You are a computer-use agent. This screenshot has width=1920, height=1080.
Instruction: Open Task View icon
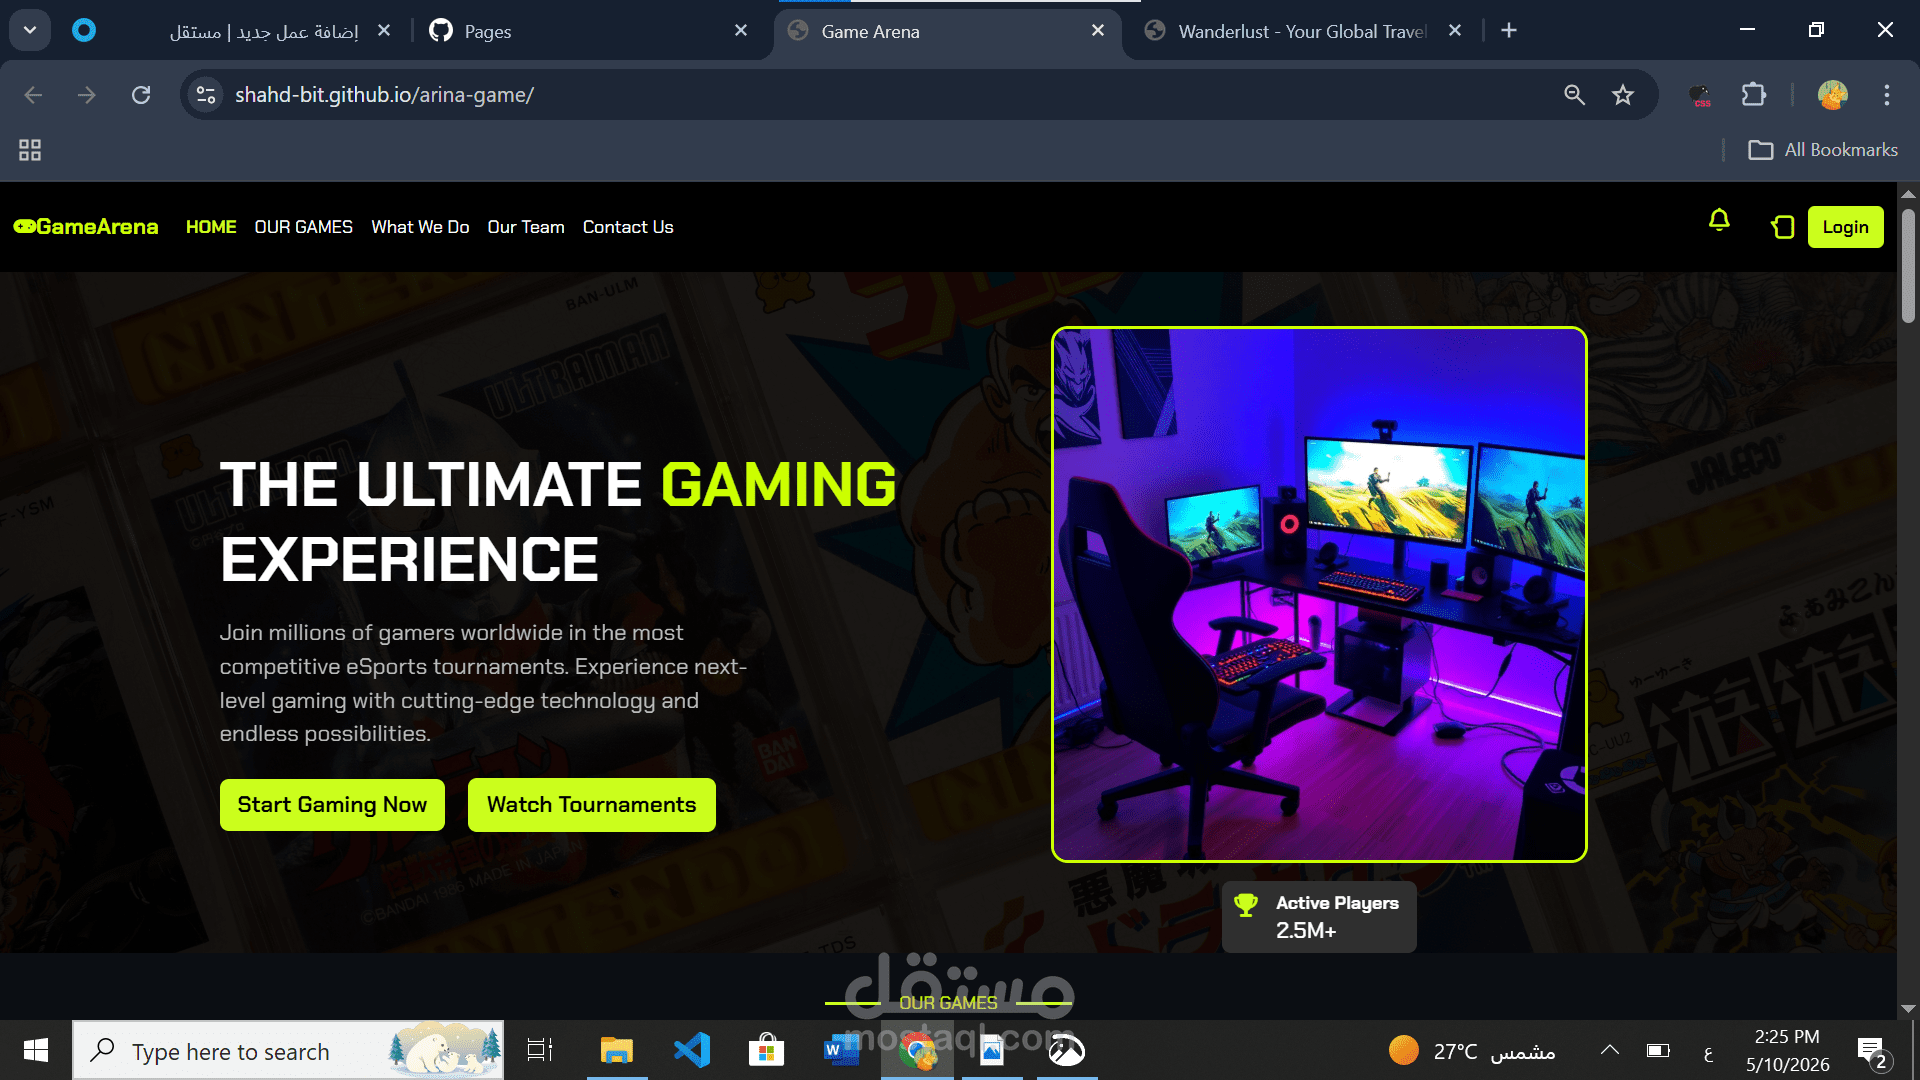coord(540,1050)
